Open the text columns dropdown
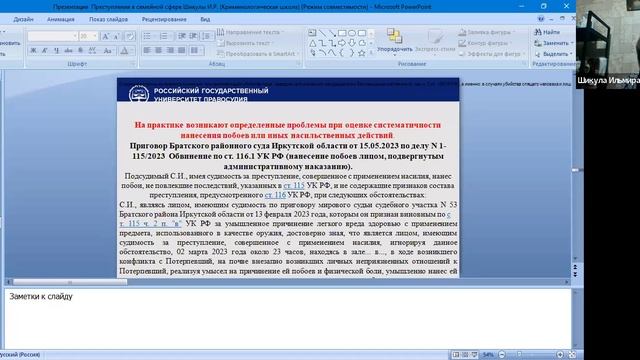640x360 pixels. coord(196,50)
